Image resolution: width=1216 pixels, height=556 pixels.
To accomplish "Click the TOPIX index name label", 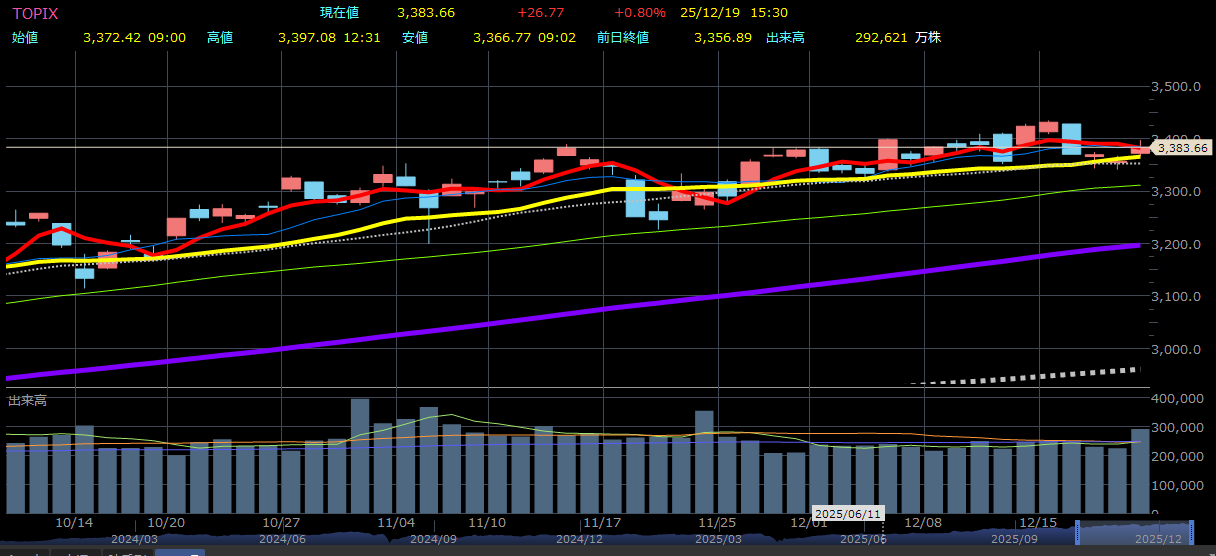I will pyautogui.click(x=34, y=13).
